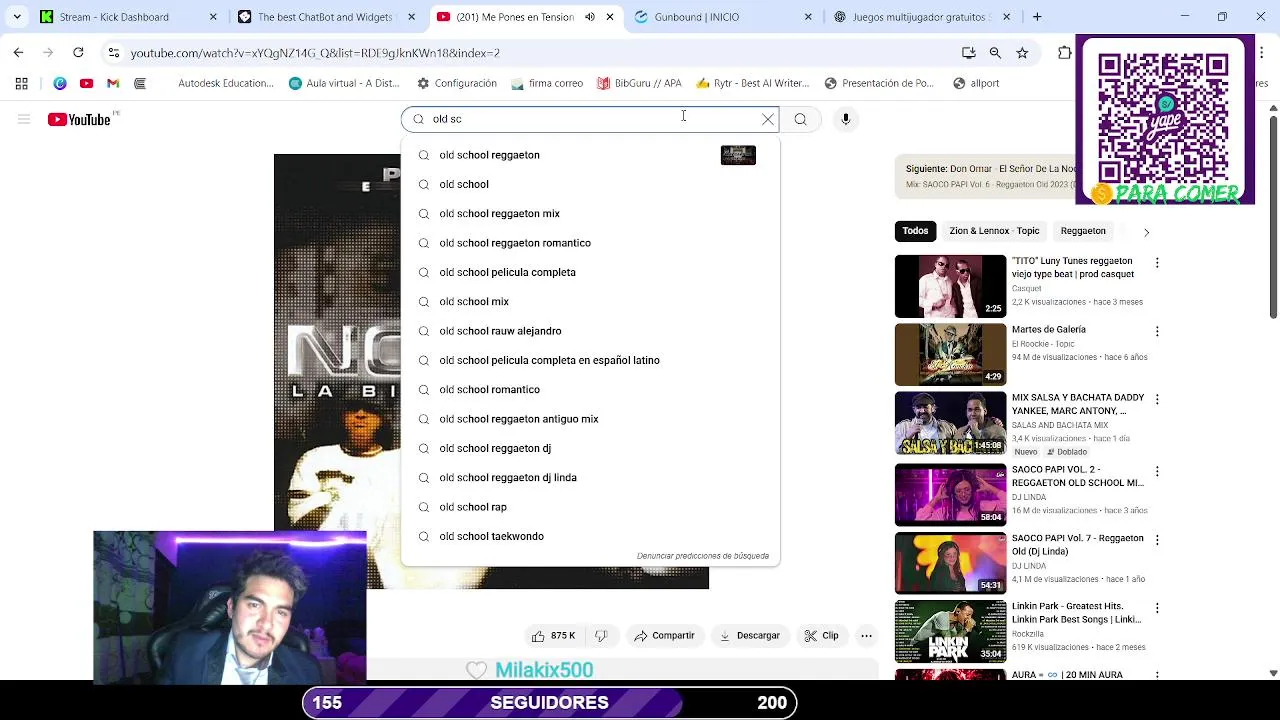Choose suggestion old school romantico

point(590,389)
